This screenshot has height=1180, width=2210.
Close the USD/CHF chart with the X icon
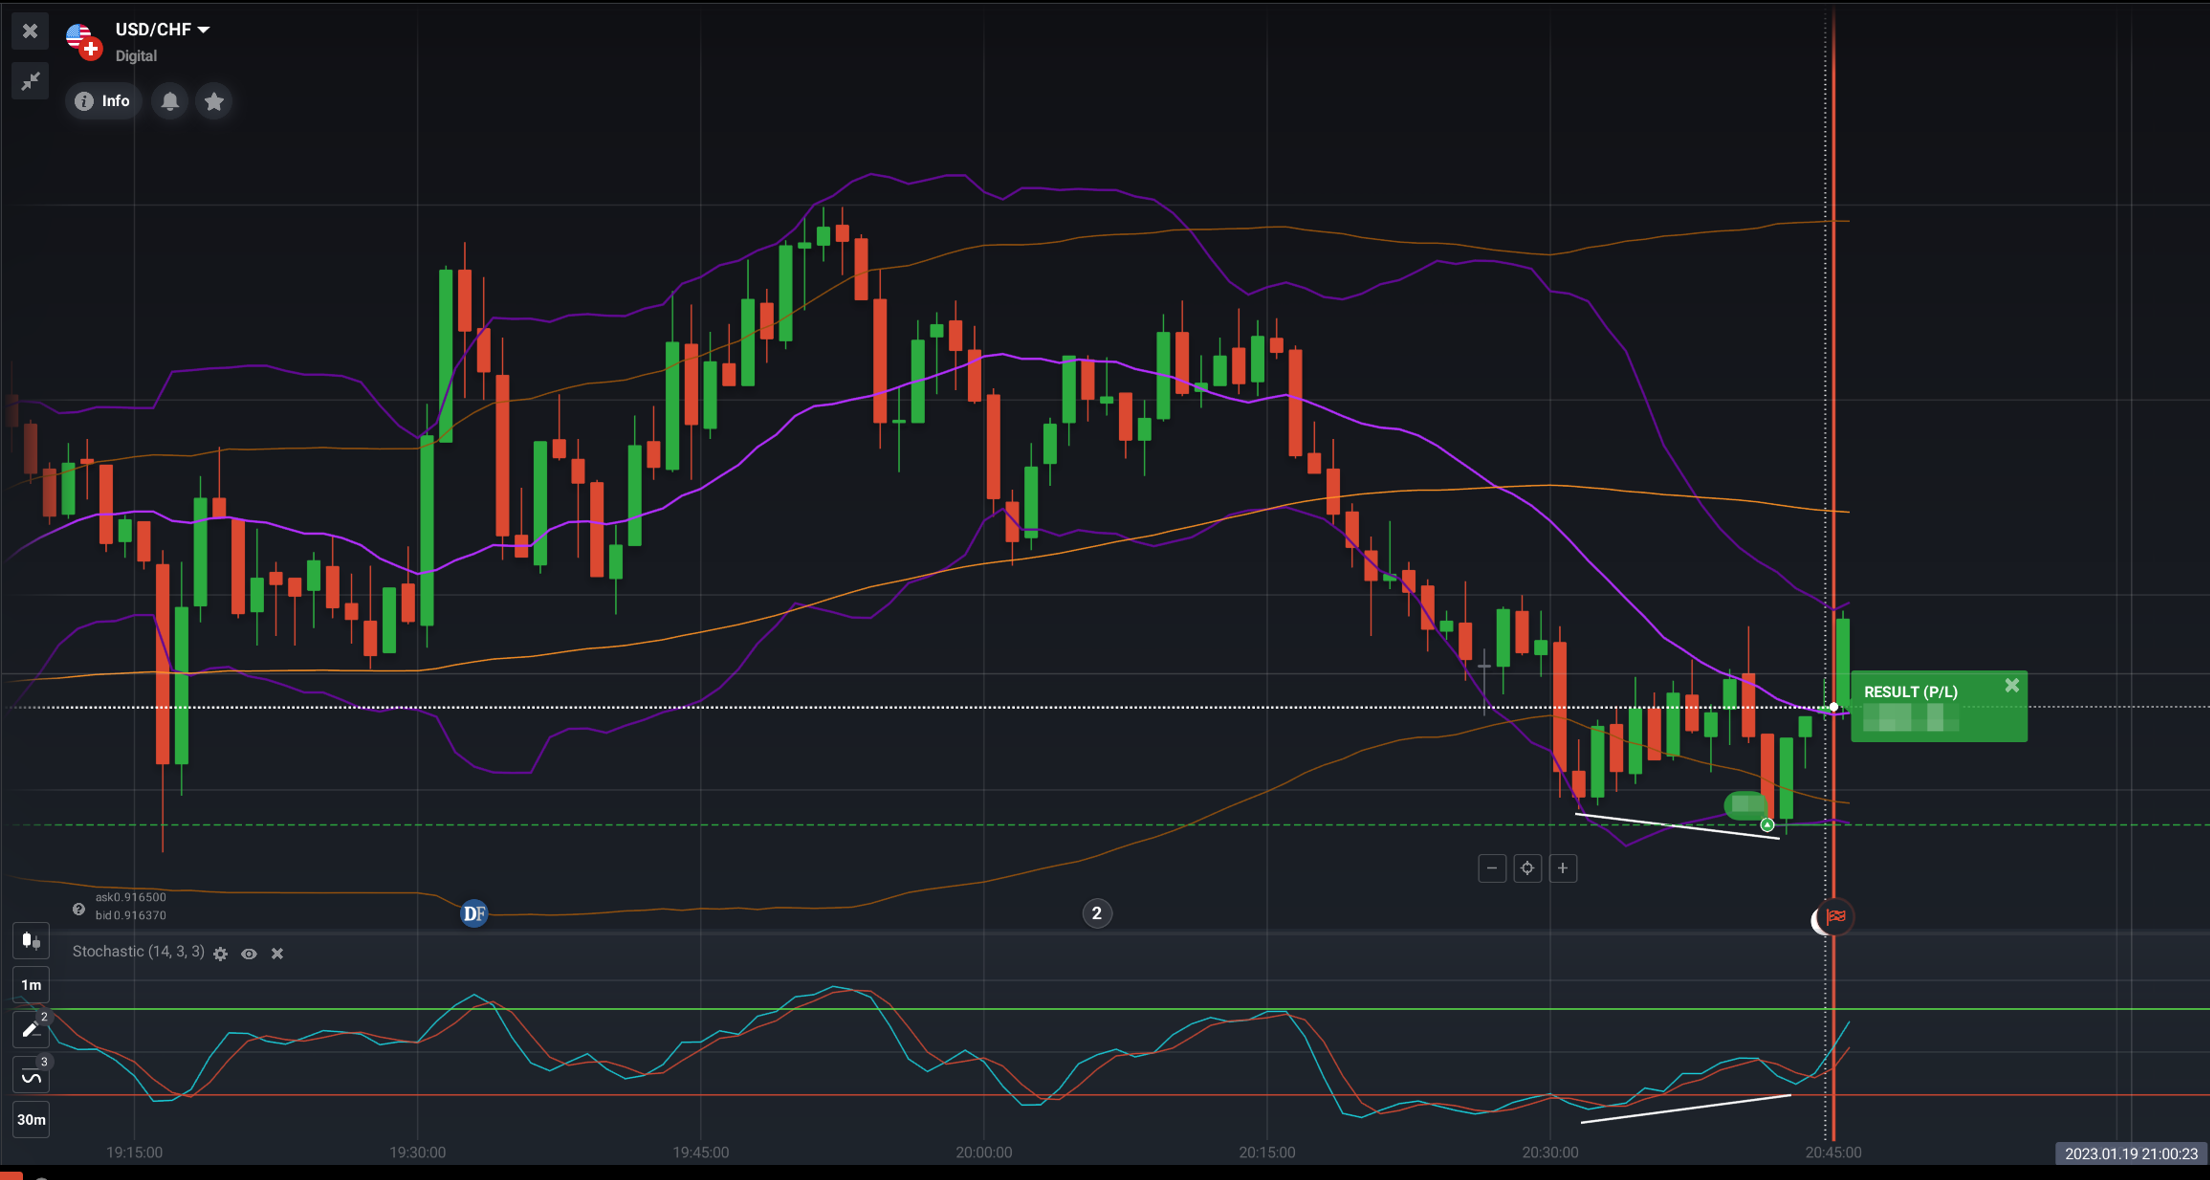(x=30, y=31)
